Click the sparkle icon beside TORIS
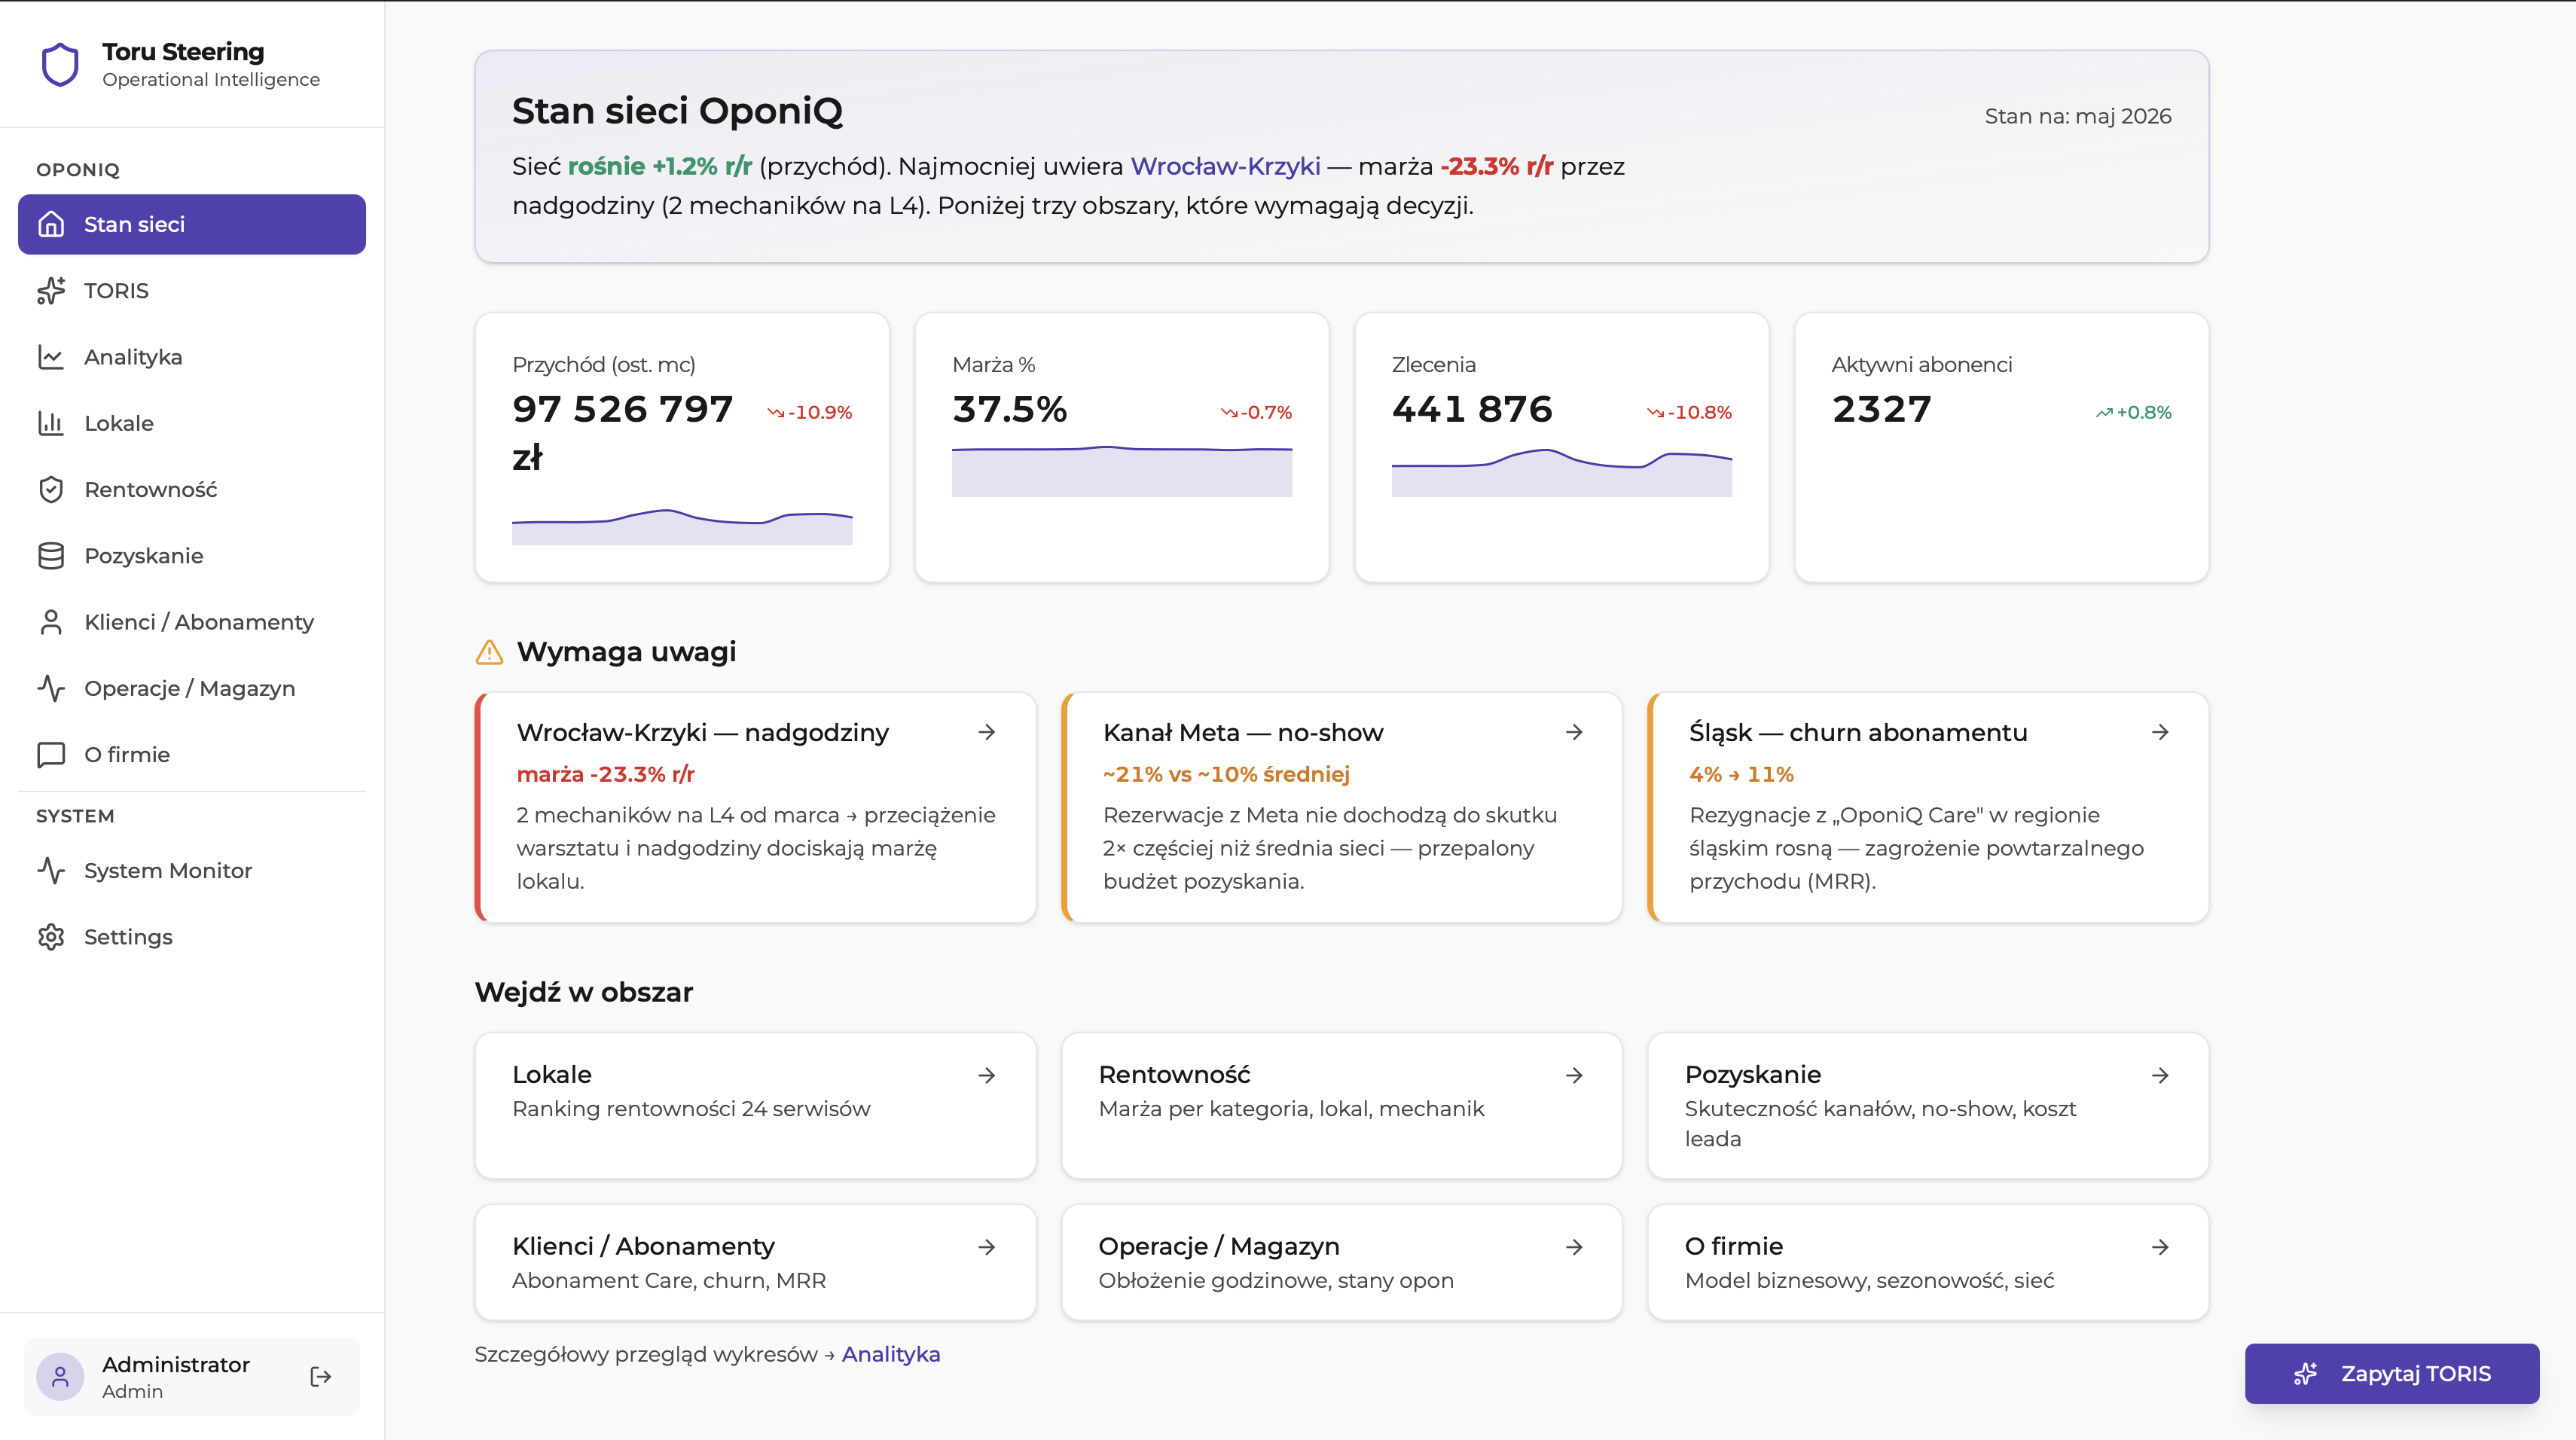 (x=51, y=291)
